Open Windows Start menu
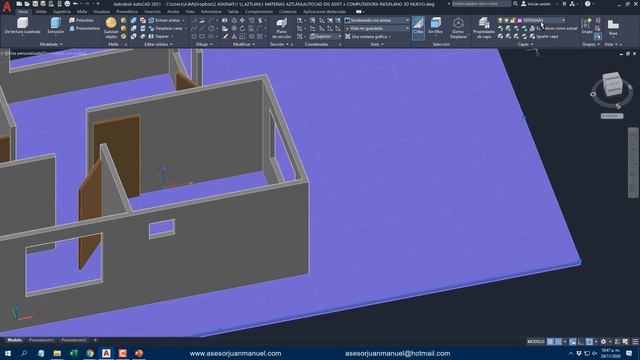Image resolution: width=640 pixels, height=360 pixels. point(8,353)
